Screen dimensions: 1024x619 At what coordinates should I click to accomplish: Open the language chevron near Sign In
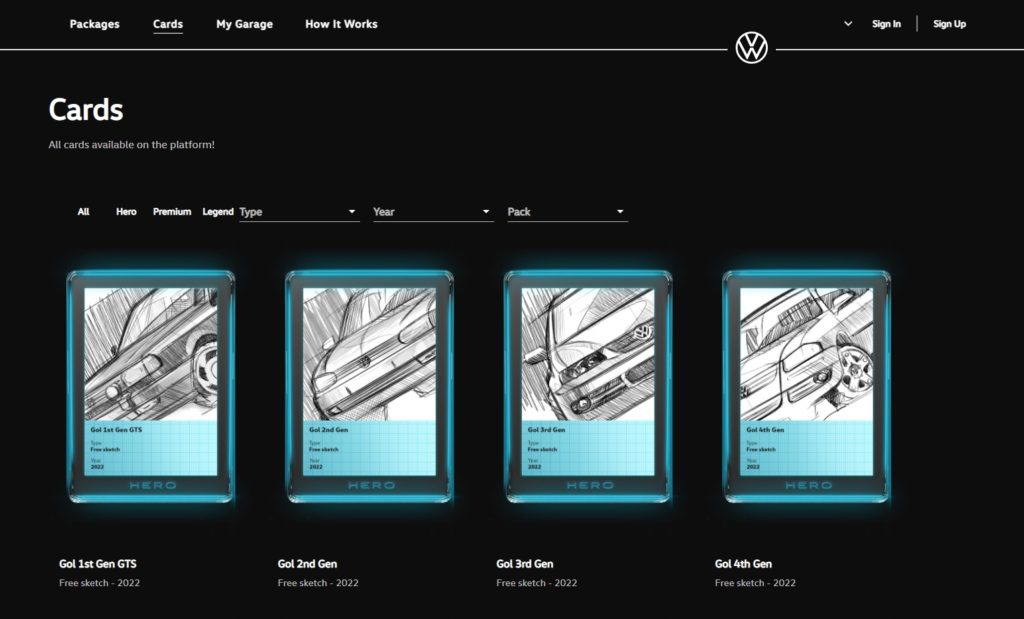[x=846, y=22]
